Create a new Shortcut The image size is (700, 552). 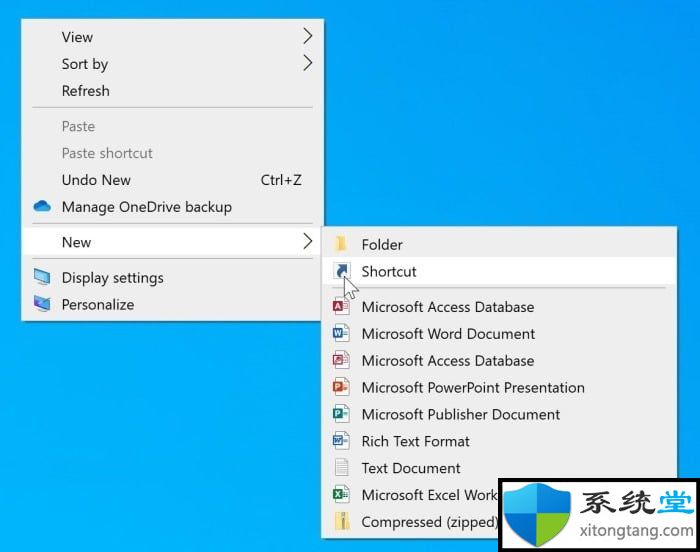(499, 271)
